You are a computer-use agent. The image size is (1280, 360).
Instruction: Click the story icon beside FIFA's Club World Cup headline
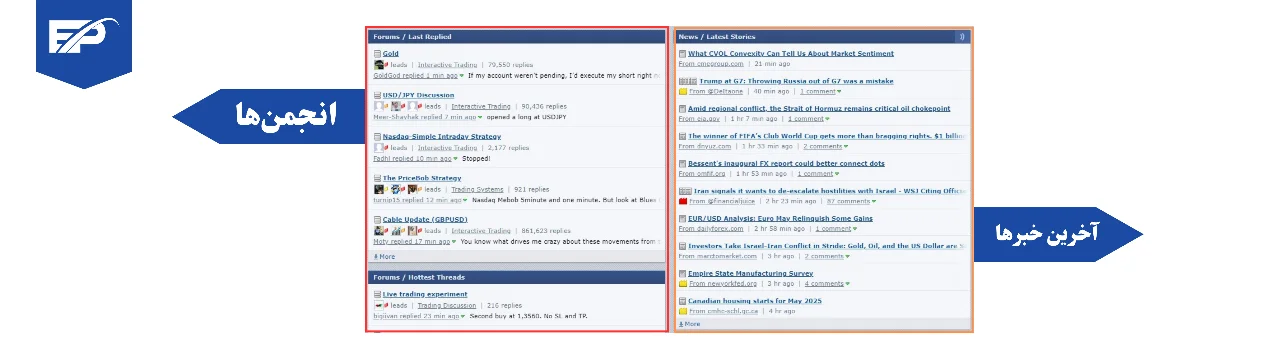point(682,136)
